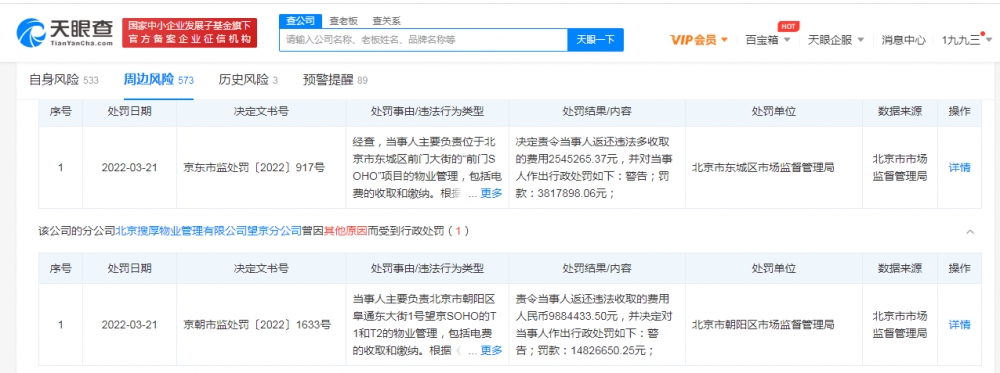Open 北京搜厚物业管理有限公司望京分公司 company link

pos(208,231)
